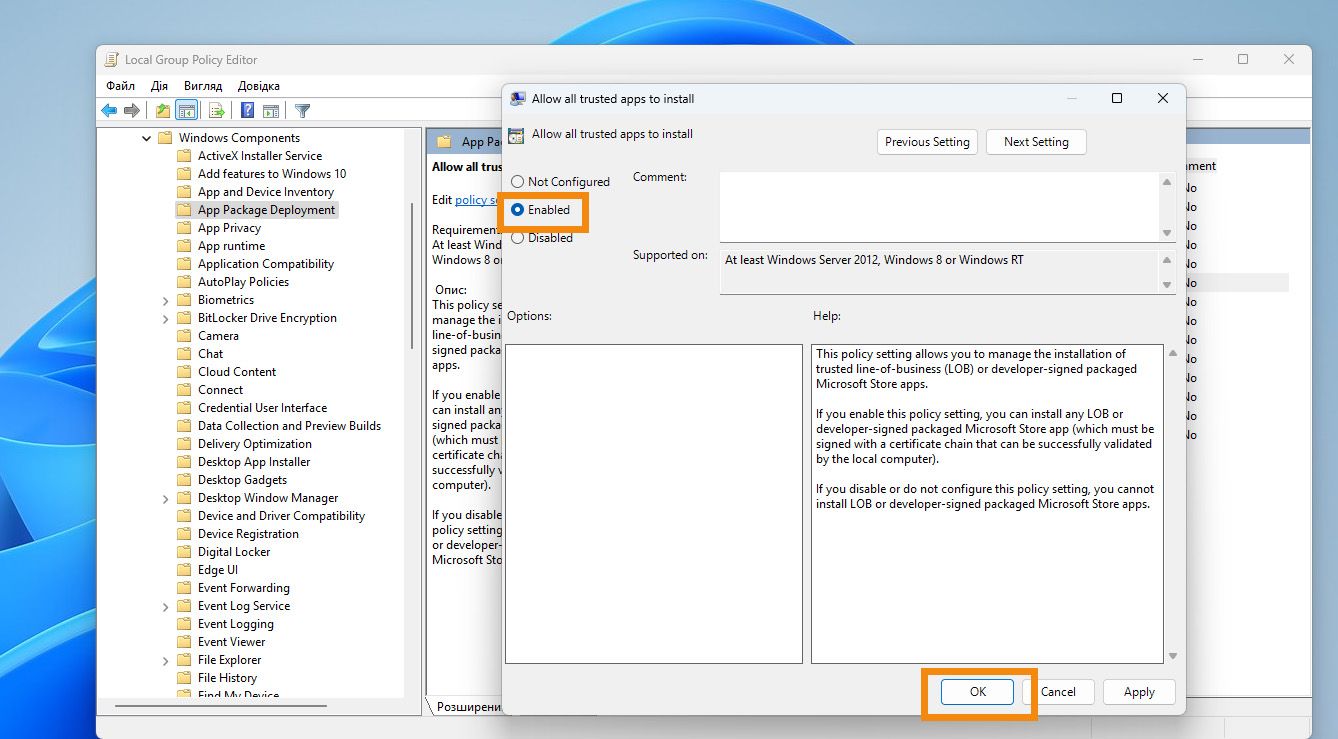Click the Cancel button in the dialog

tap(1057, 692)
